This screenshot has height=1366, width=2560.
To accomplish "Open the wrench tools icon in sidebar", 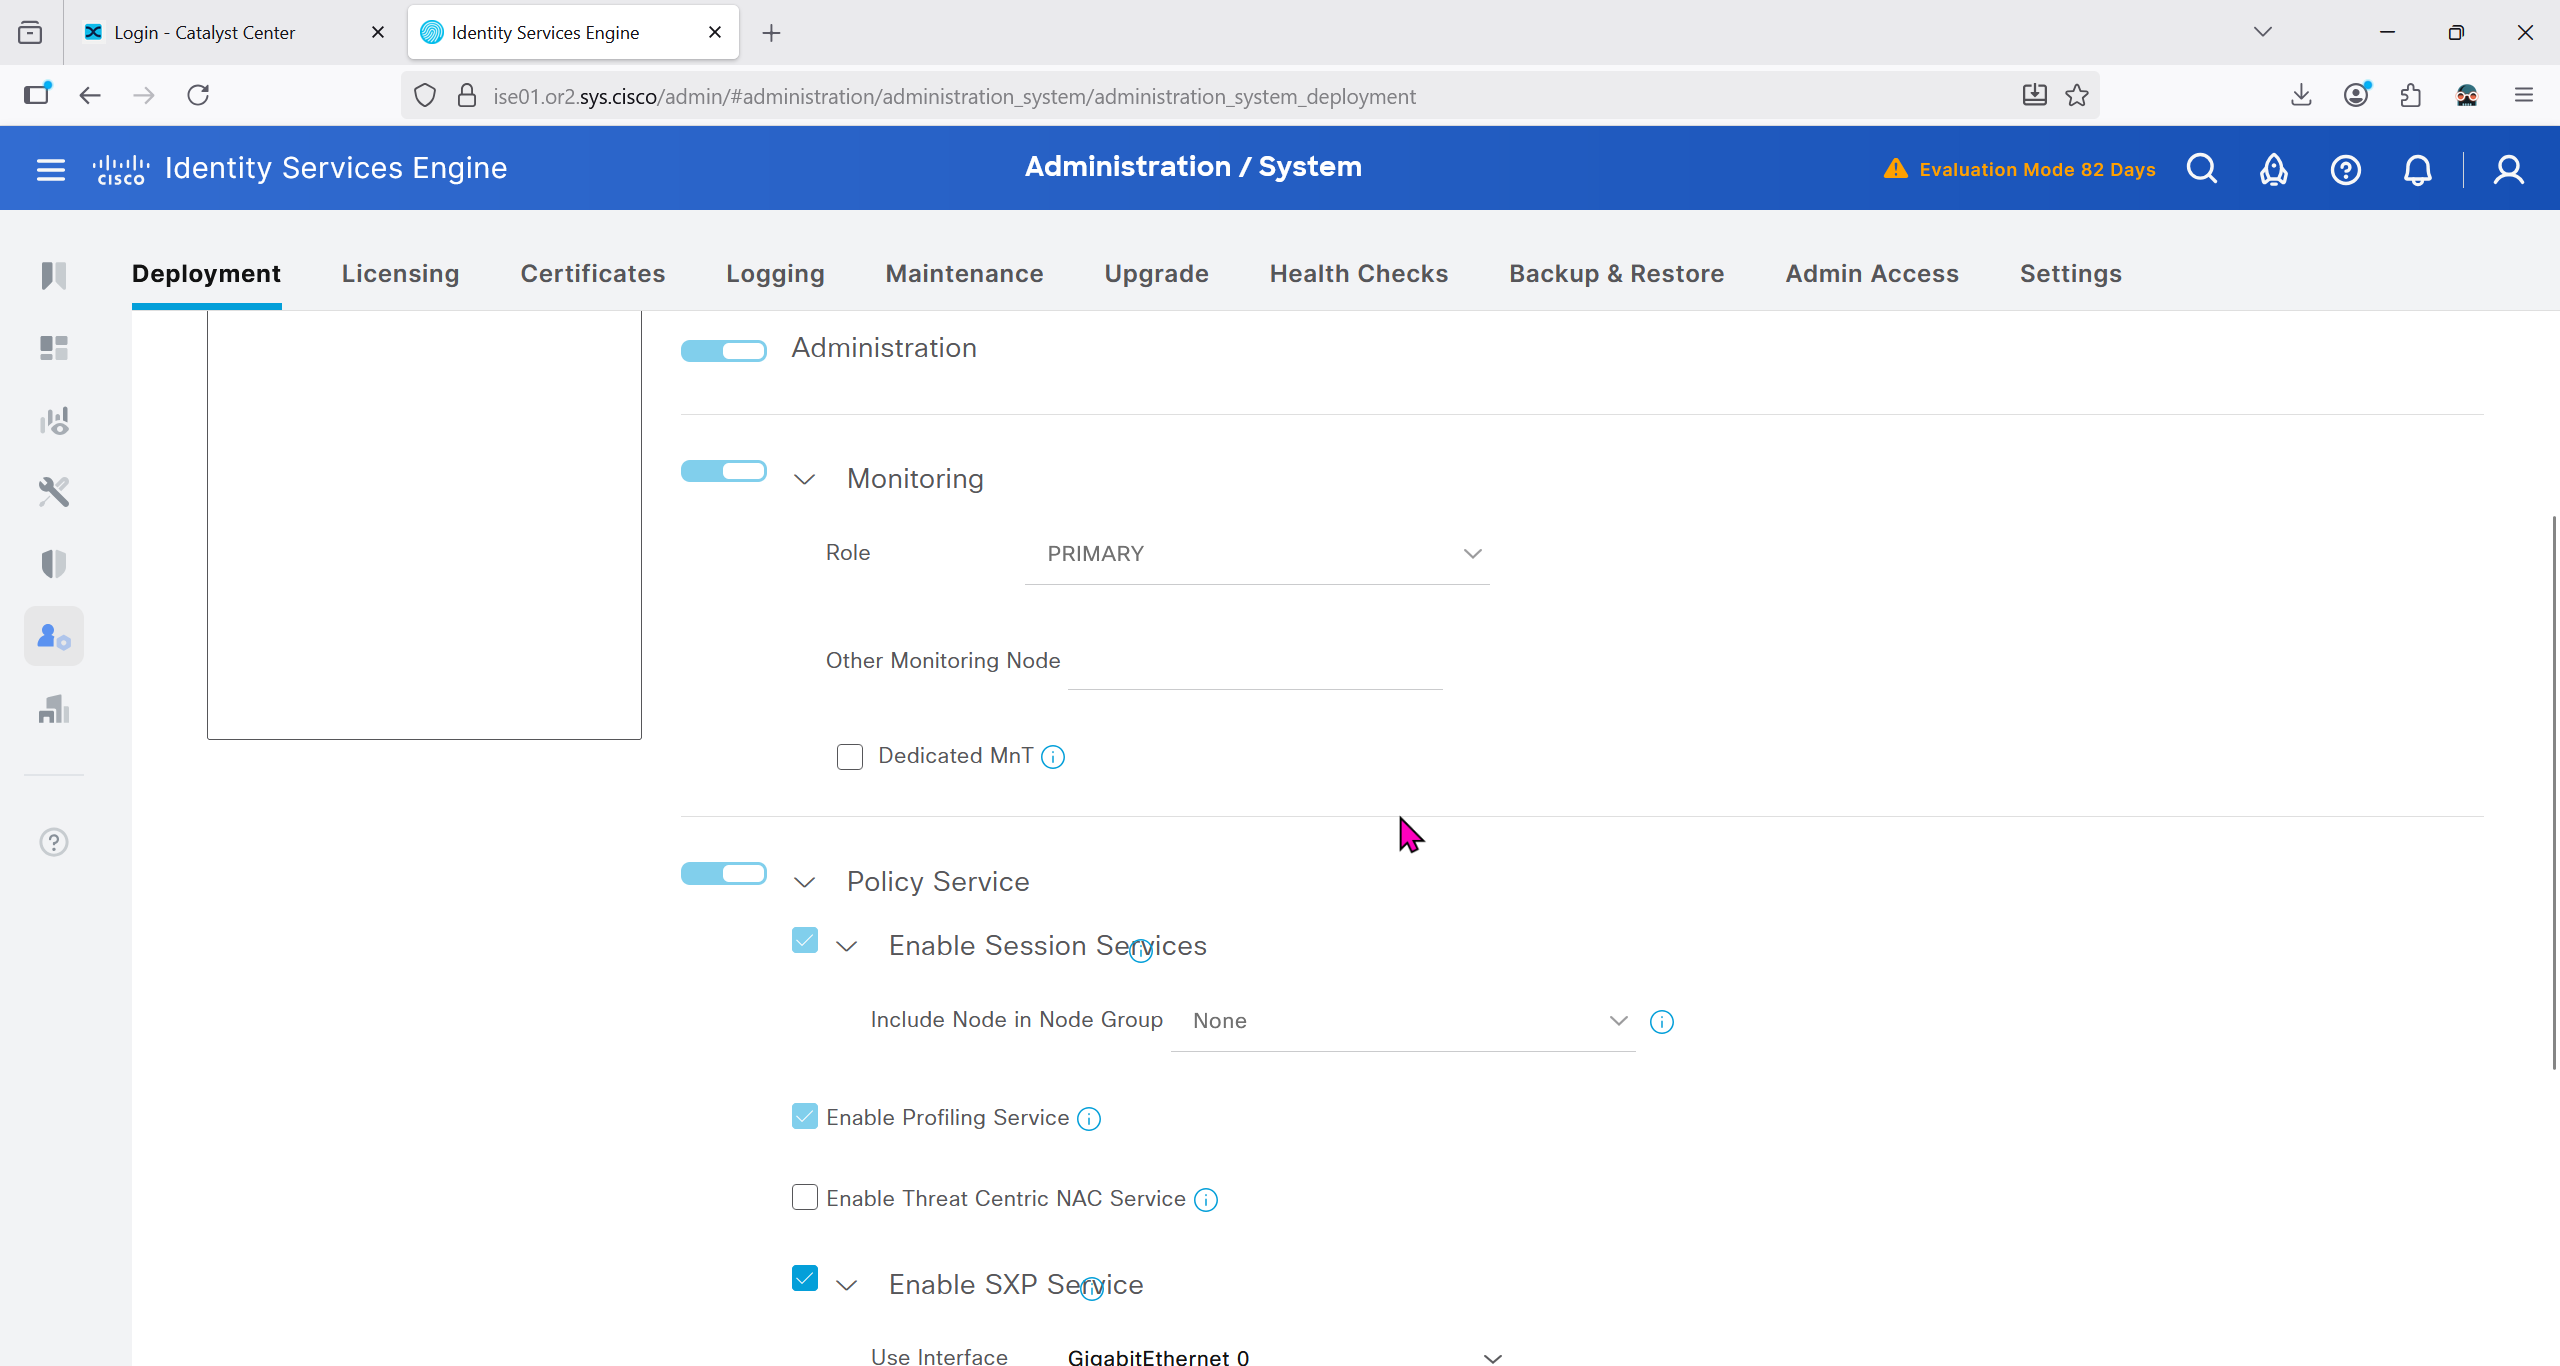I will 54,491.
